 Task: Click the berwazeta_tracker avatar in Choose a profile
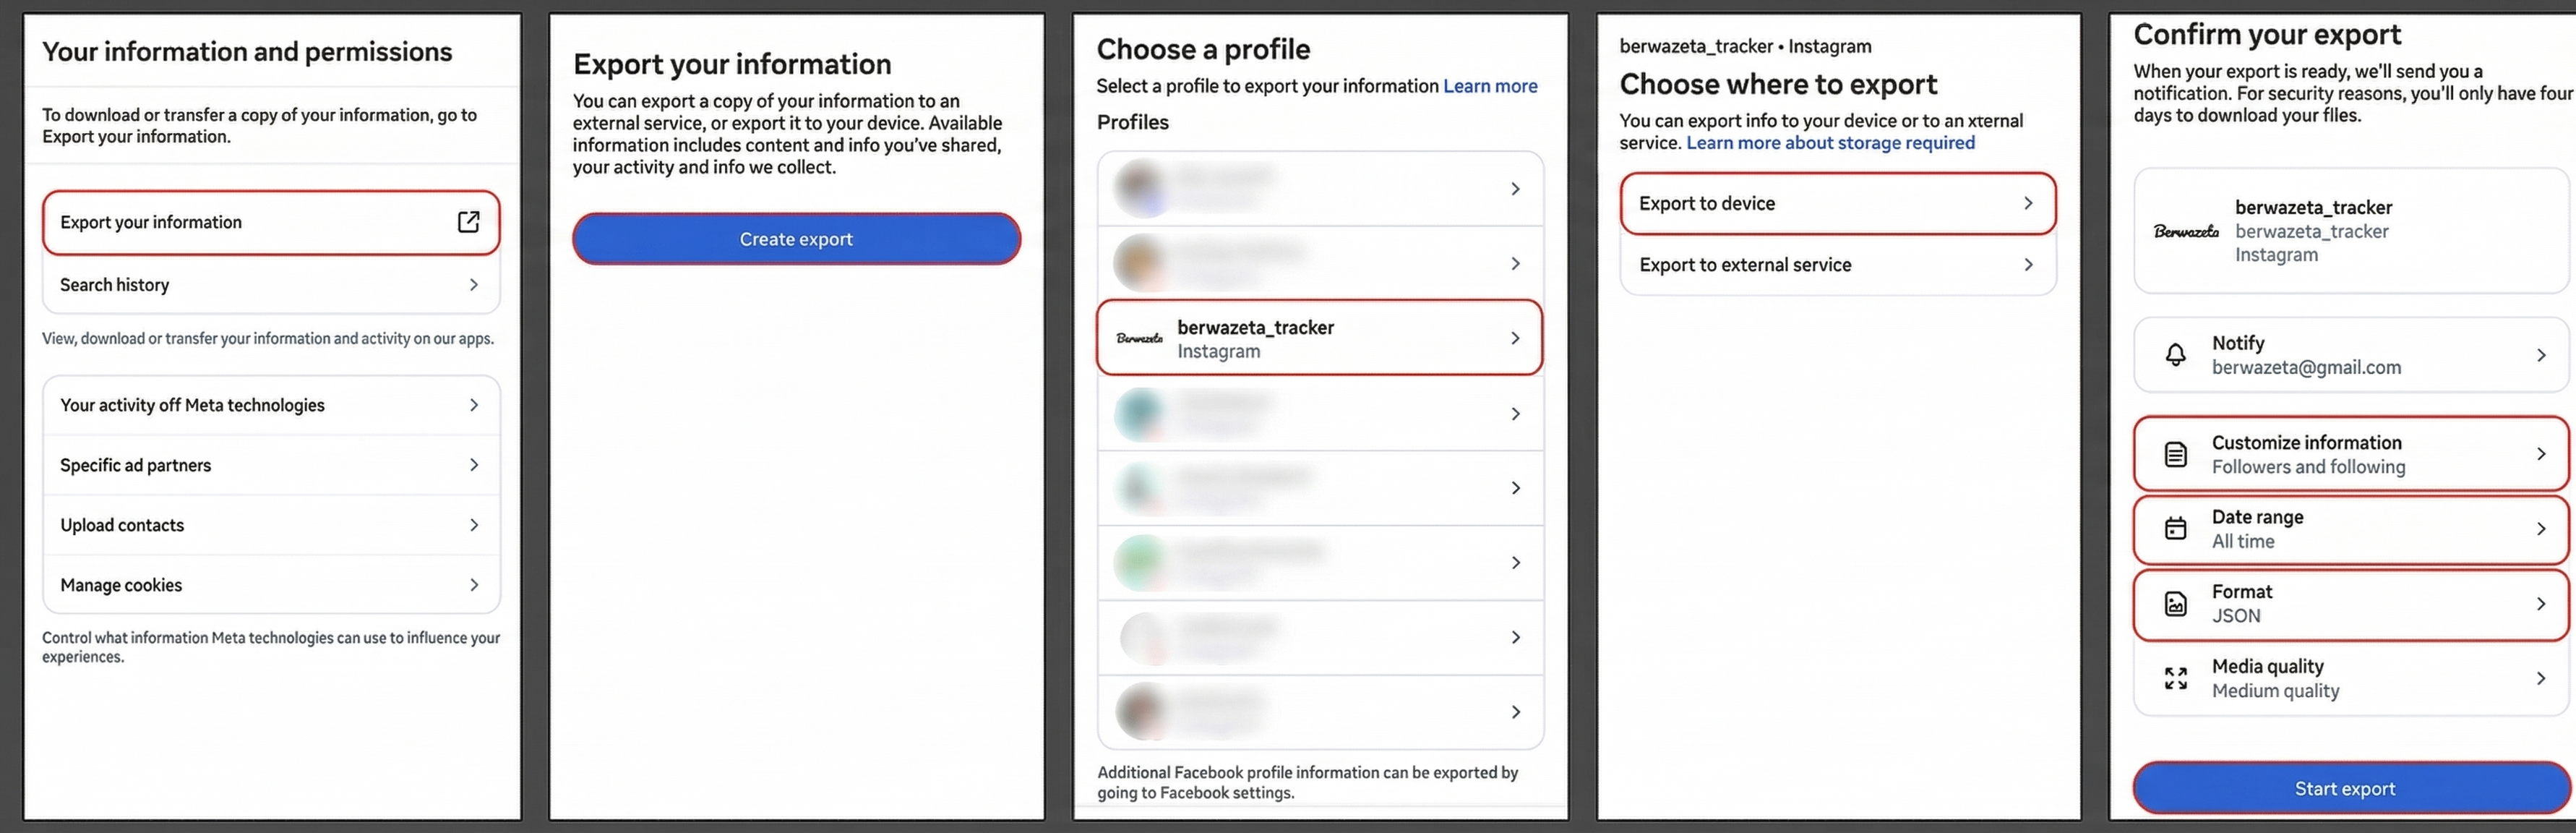click(1138, 338)
